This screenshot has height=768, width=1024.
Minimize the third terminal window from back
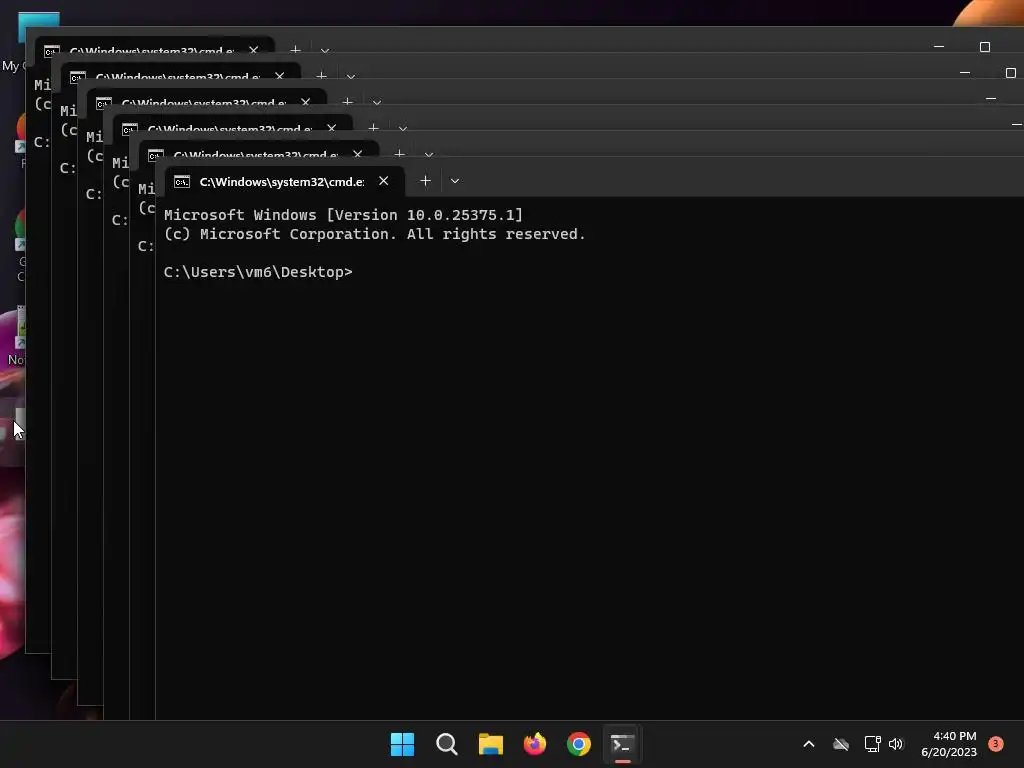pyautogui.click(x=991, y=99)
